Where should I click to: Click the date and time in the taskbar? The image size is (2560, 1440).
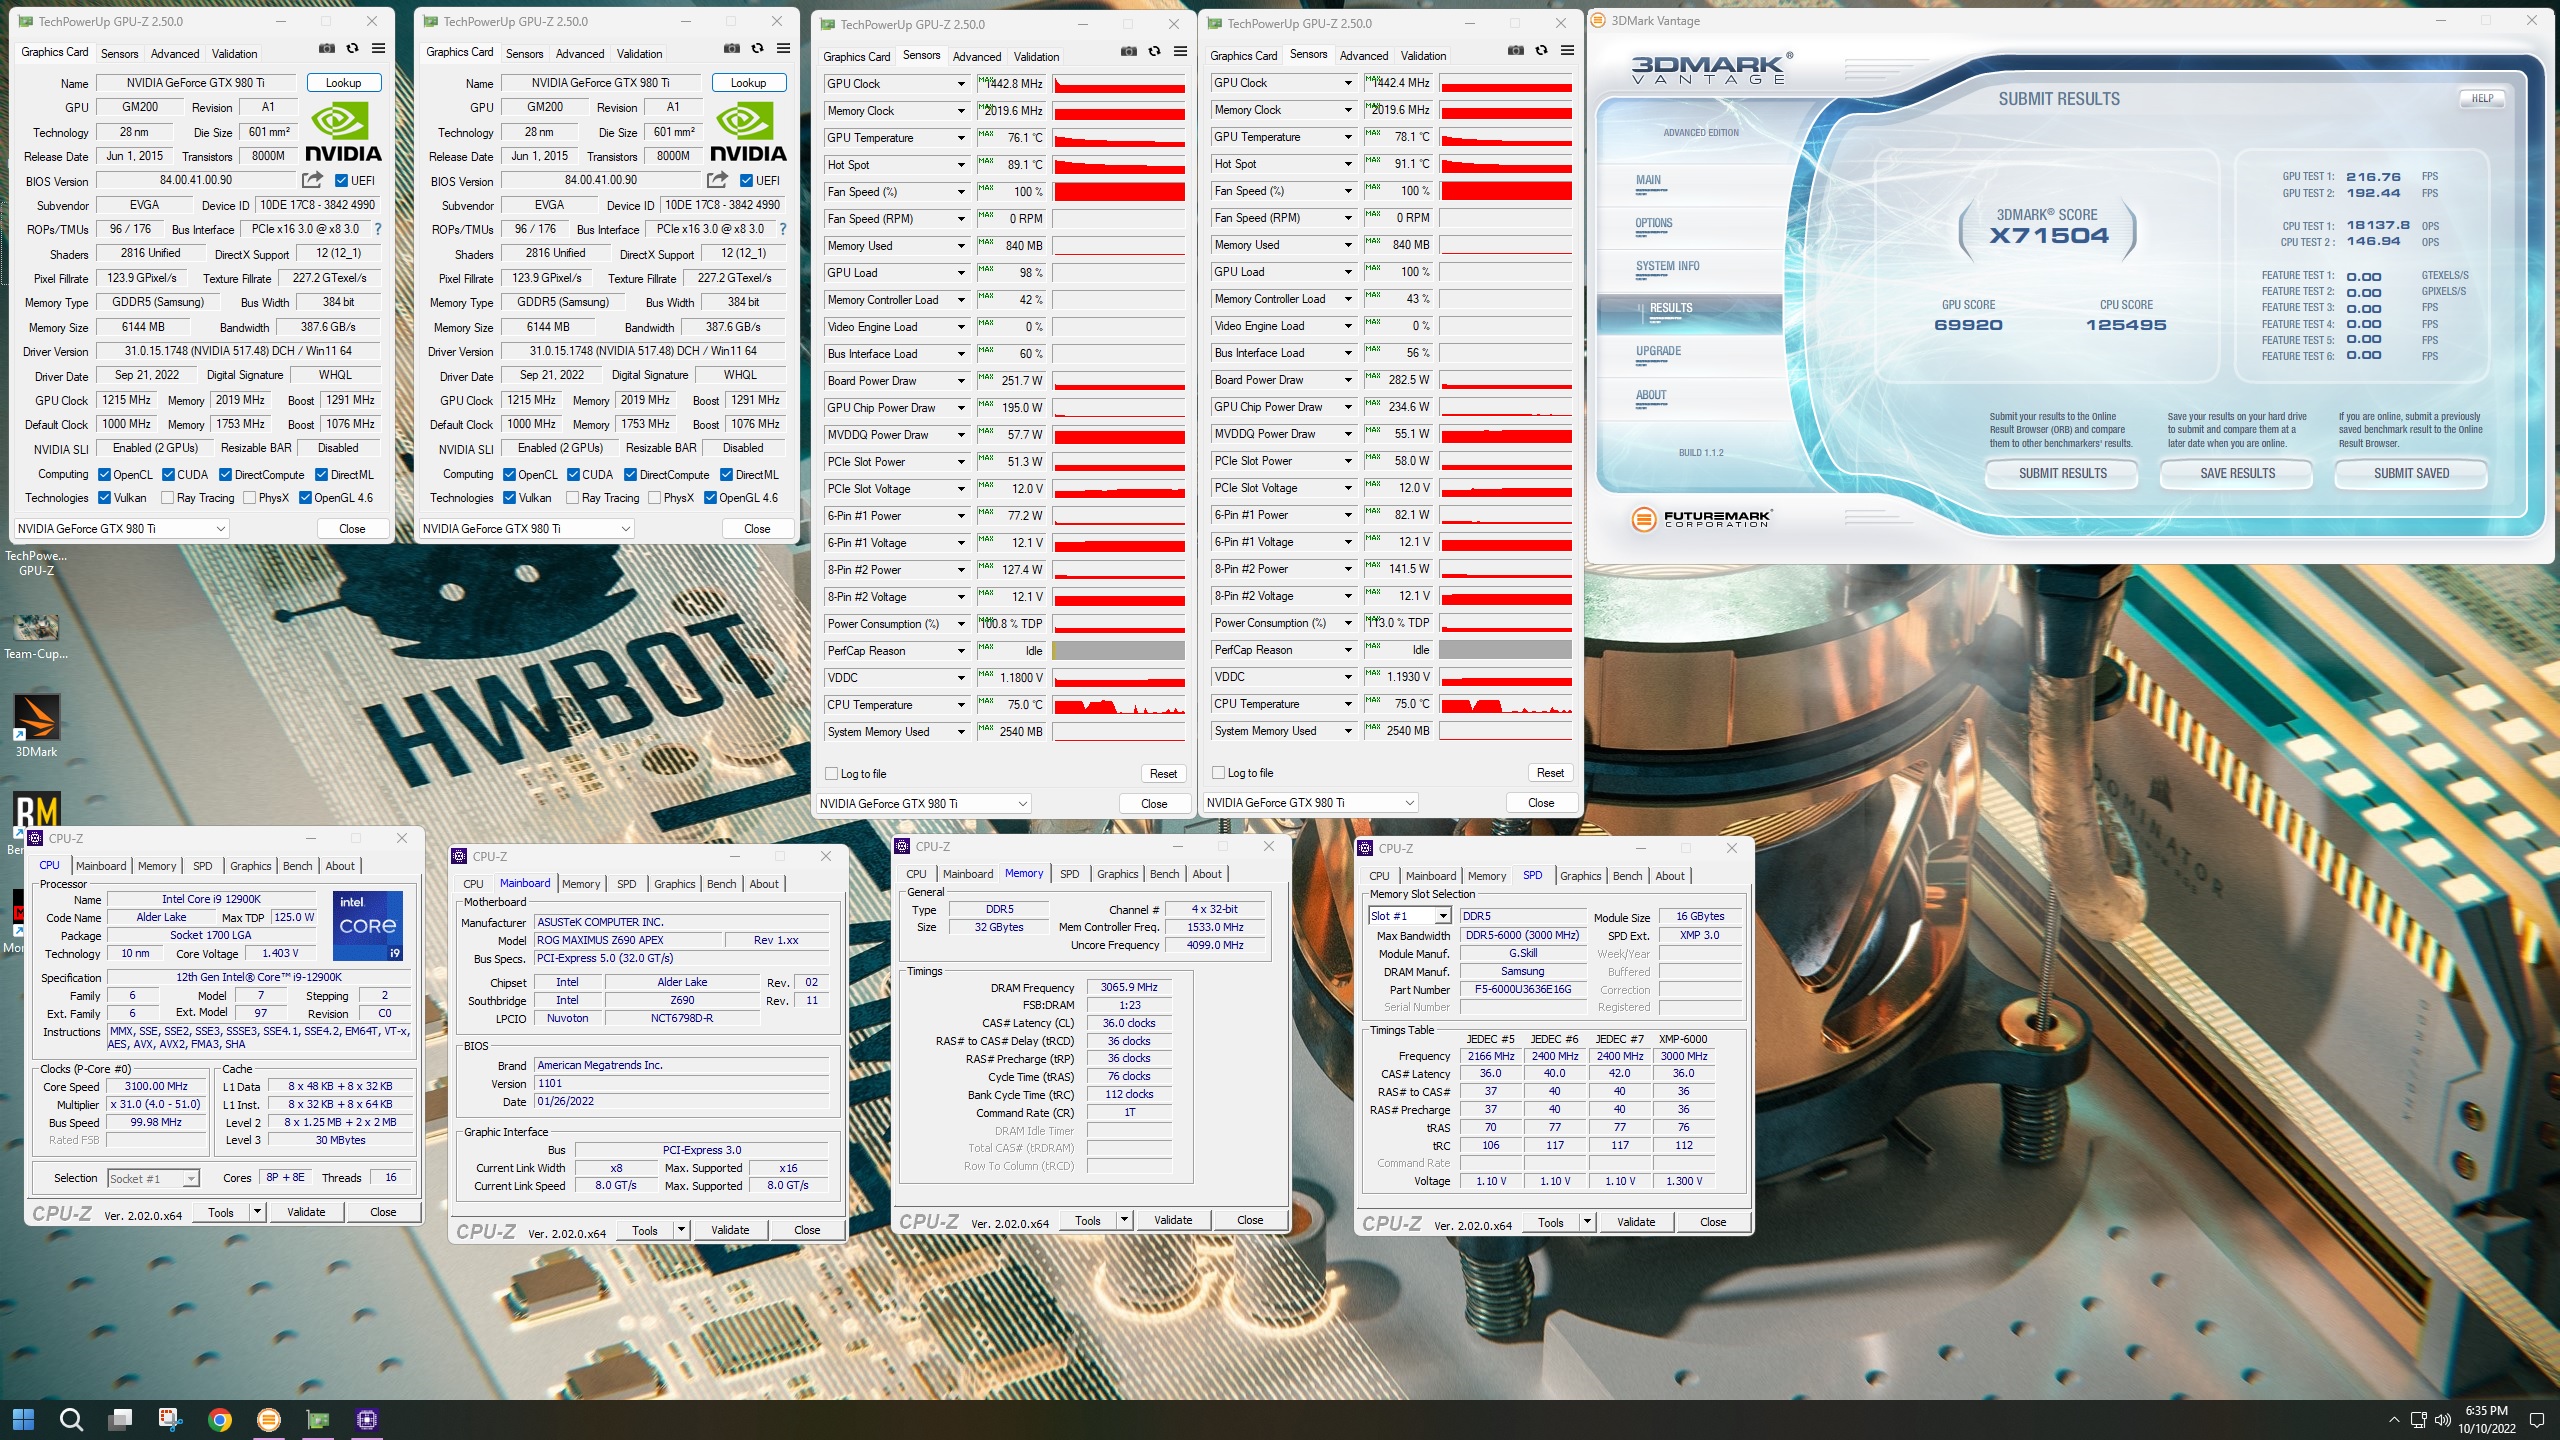point(2487,1420)
